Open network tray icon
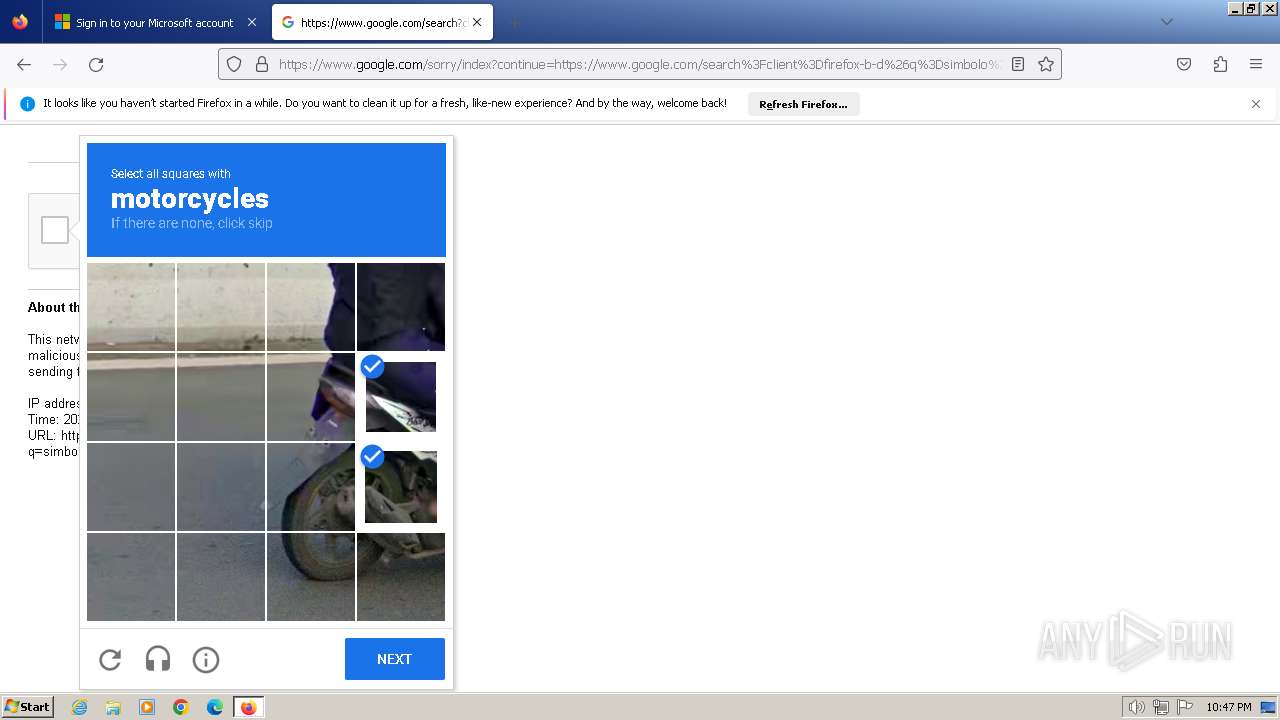Viewport: 1280px width, 720px height. click(x=1161, y=707)
